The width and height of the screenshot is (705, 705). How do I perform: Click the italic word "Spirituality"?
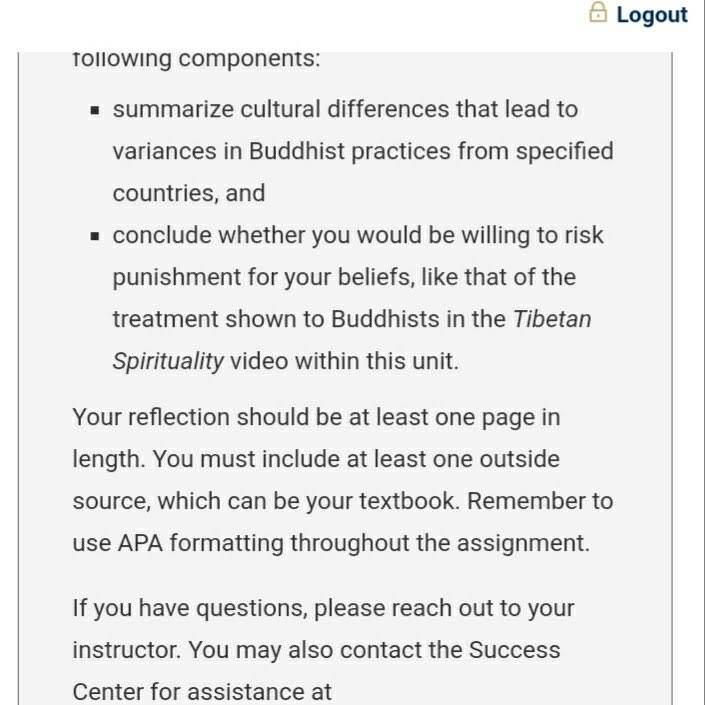168,361
